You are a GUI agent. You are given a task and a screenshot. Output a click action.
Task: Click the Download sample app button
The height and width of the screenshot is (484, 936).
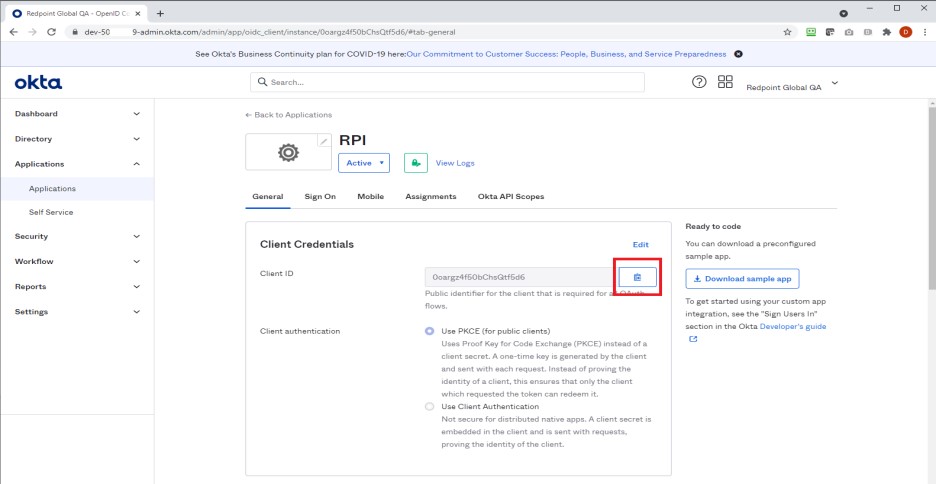click(741, 279)
